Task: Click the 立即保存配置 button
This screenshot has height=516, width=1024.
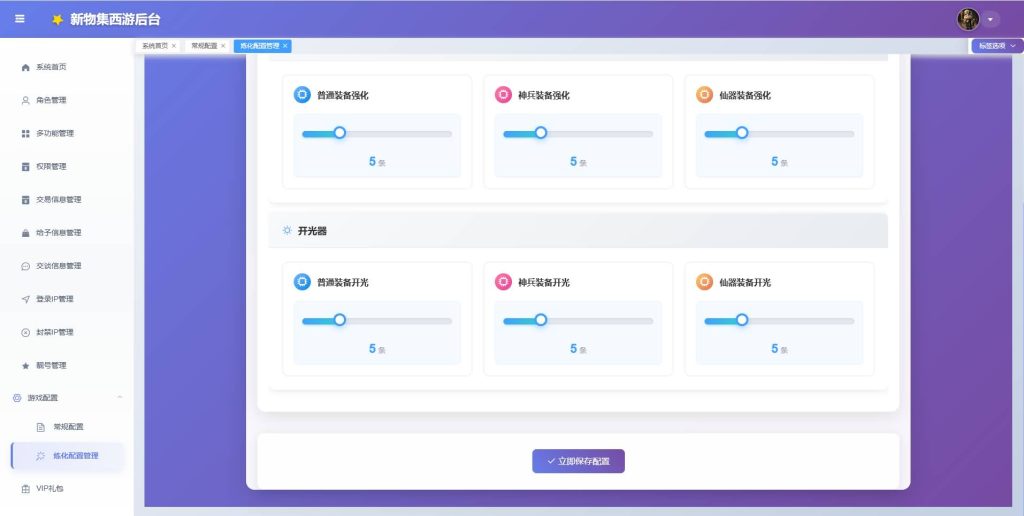Action: tap(578, 461)
